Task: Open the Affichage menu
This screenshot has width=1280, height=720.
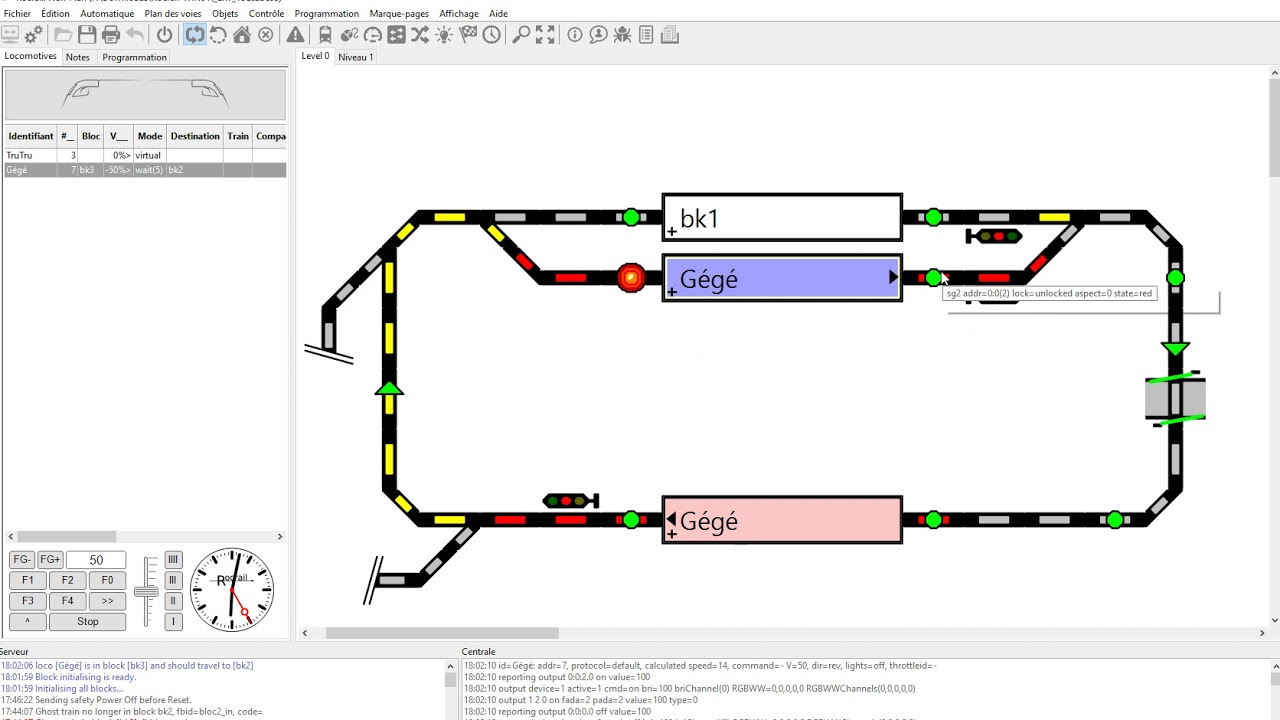Action: [459, 14]
